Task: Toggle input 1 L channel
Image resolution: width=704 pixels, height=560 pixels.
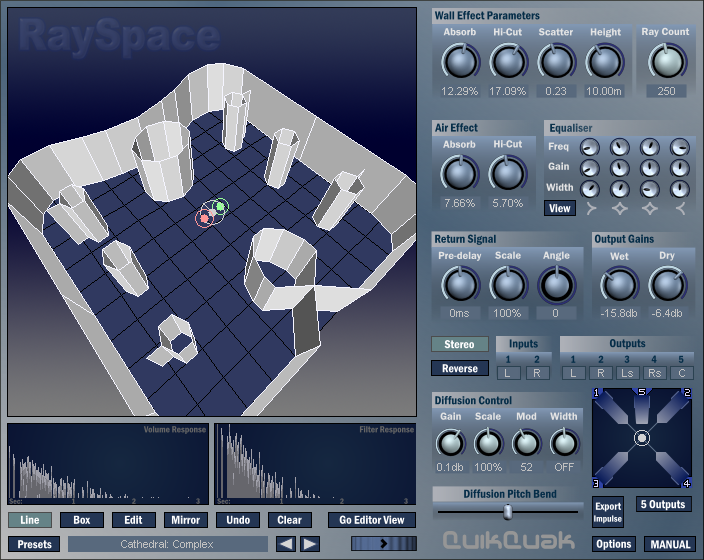Action: point(508,373)
